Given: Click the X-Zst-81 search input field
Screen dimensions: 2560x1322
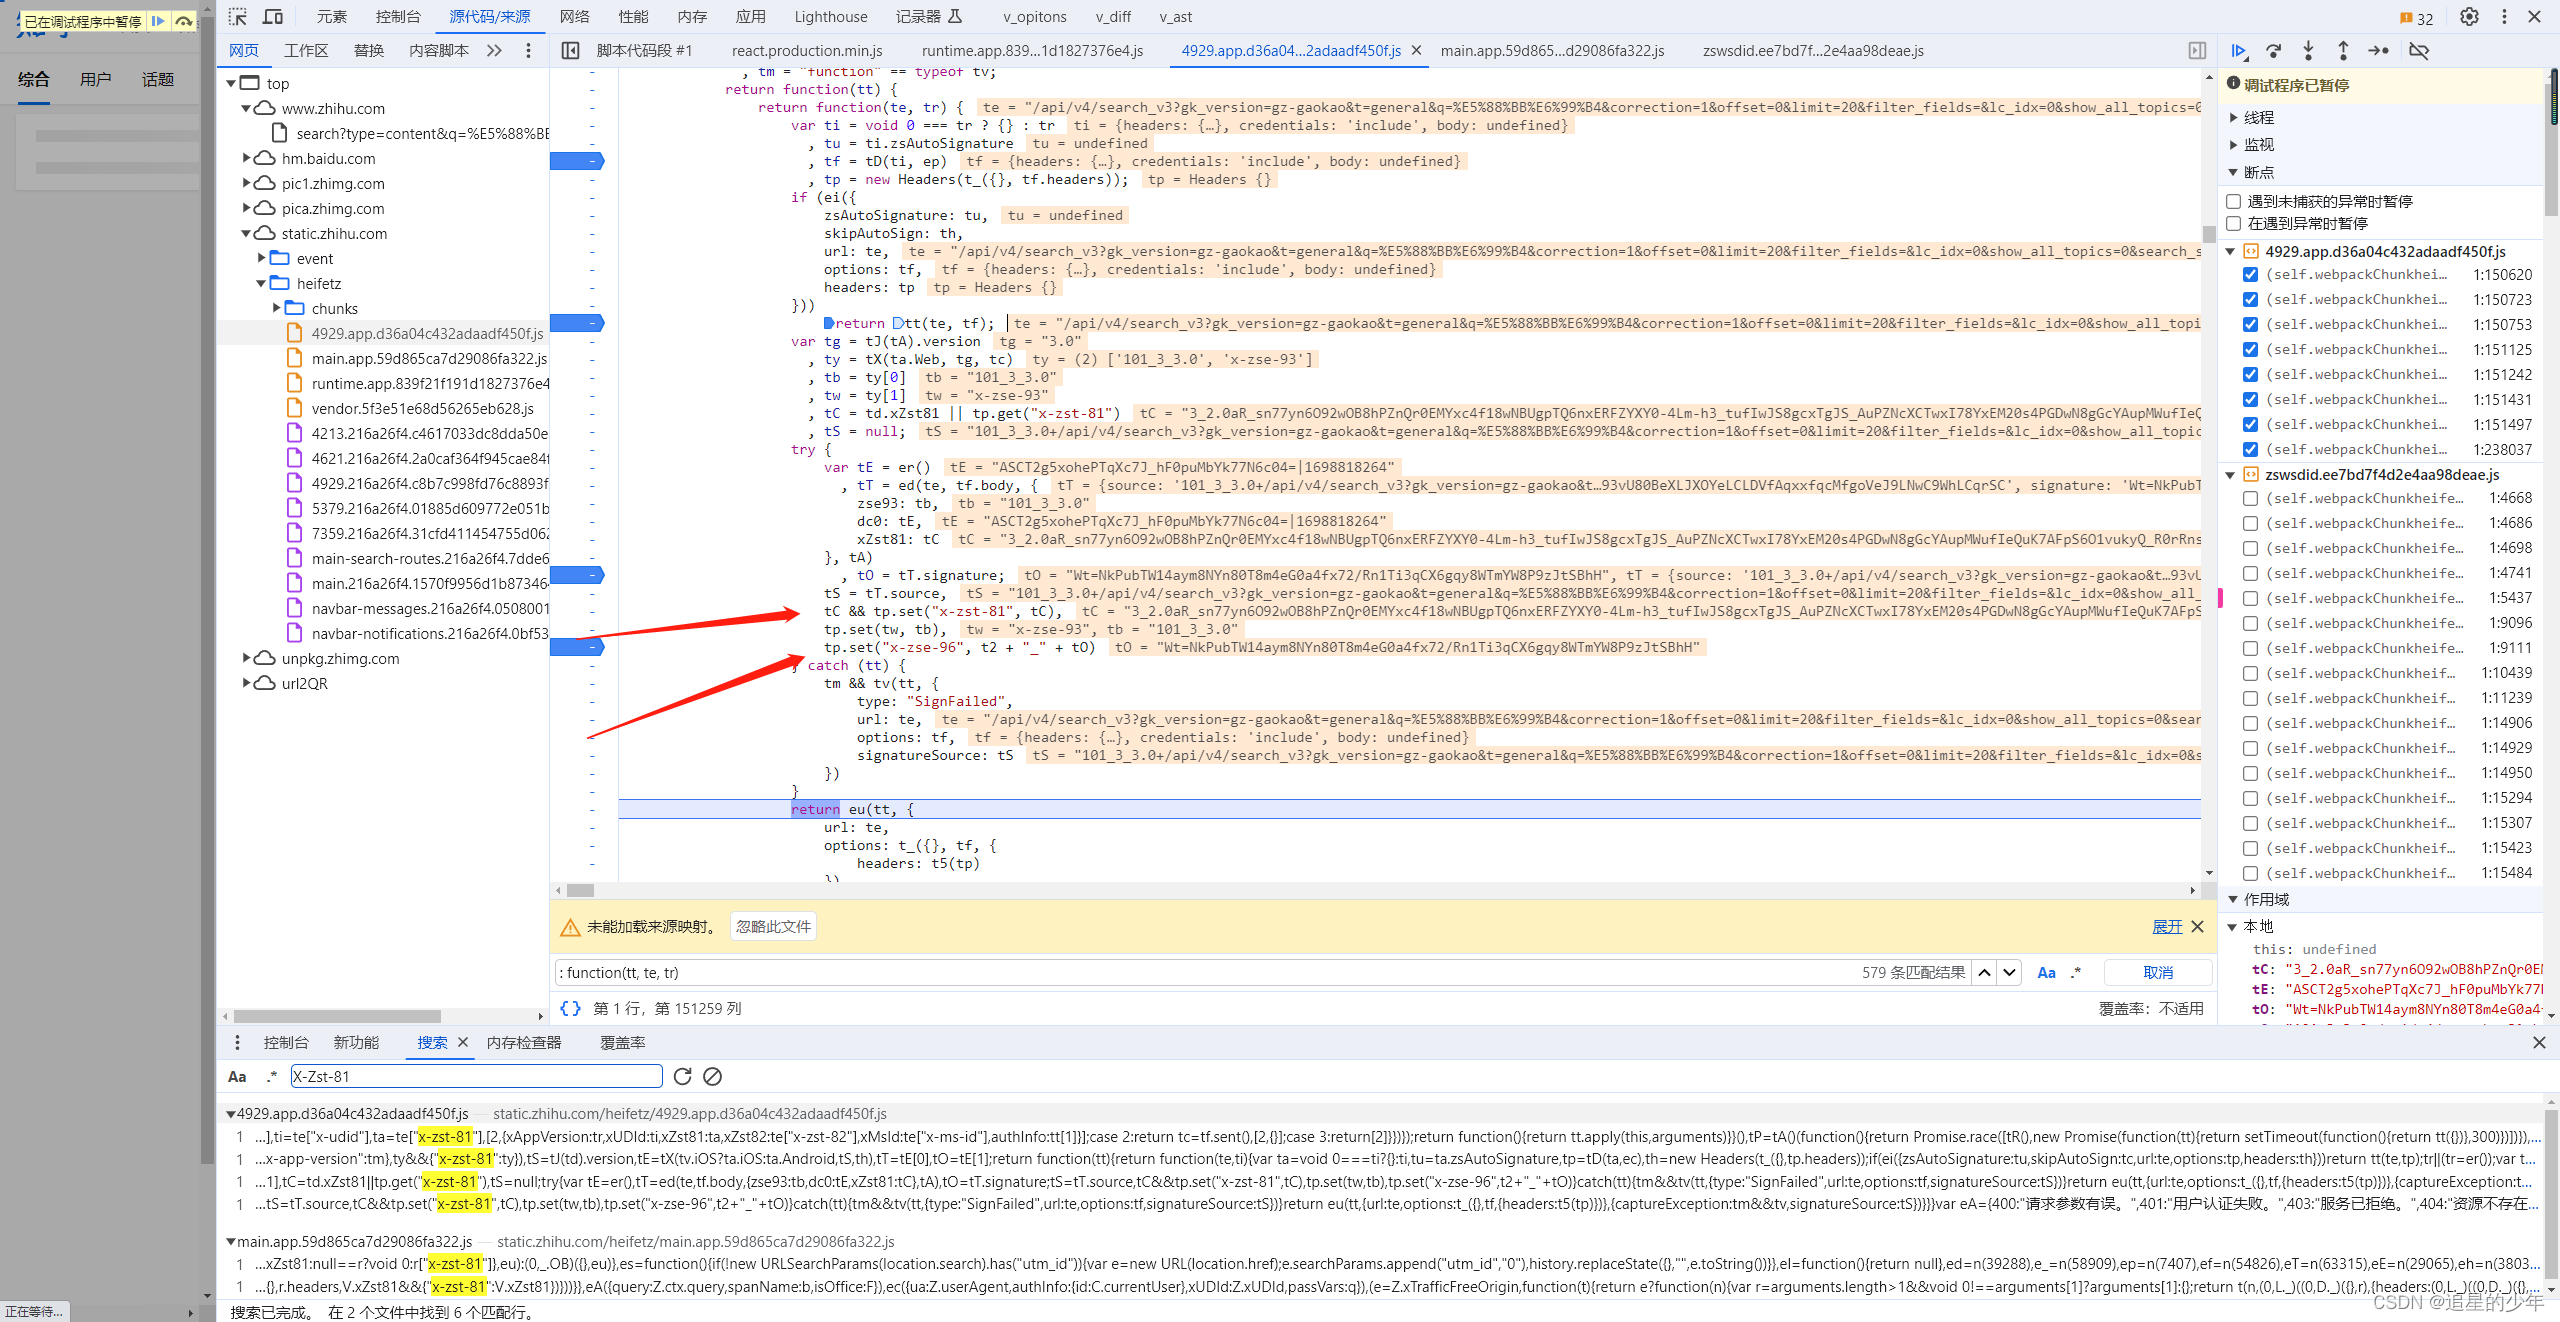Looking at the screenshot, I should [x=476, y=1076].
